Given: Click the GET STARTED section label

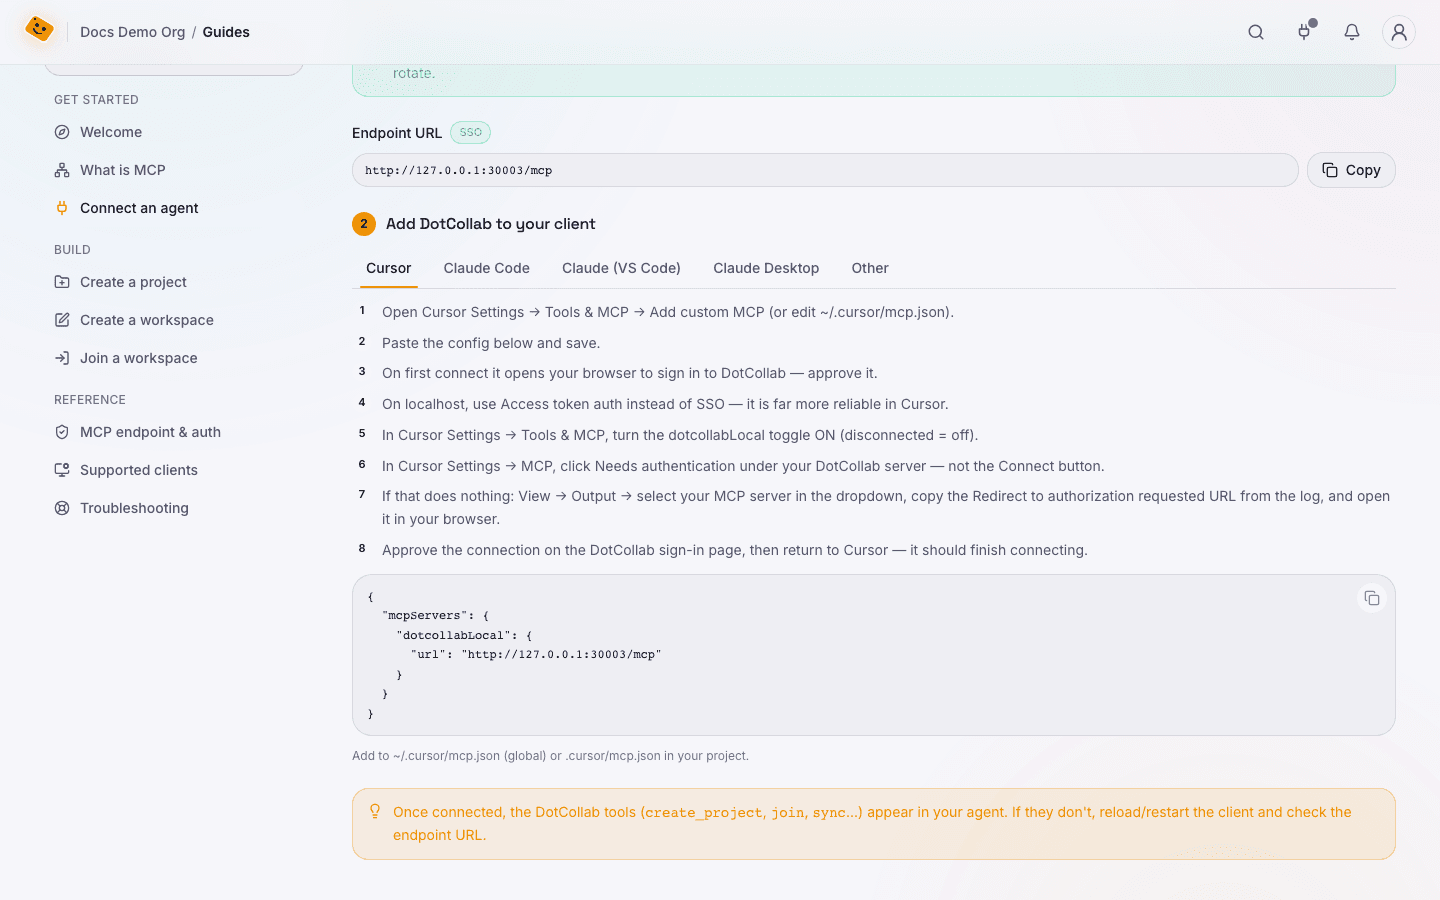Looking at the screenshot, I should (96, 100).
